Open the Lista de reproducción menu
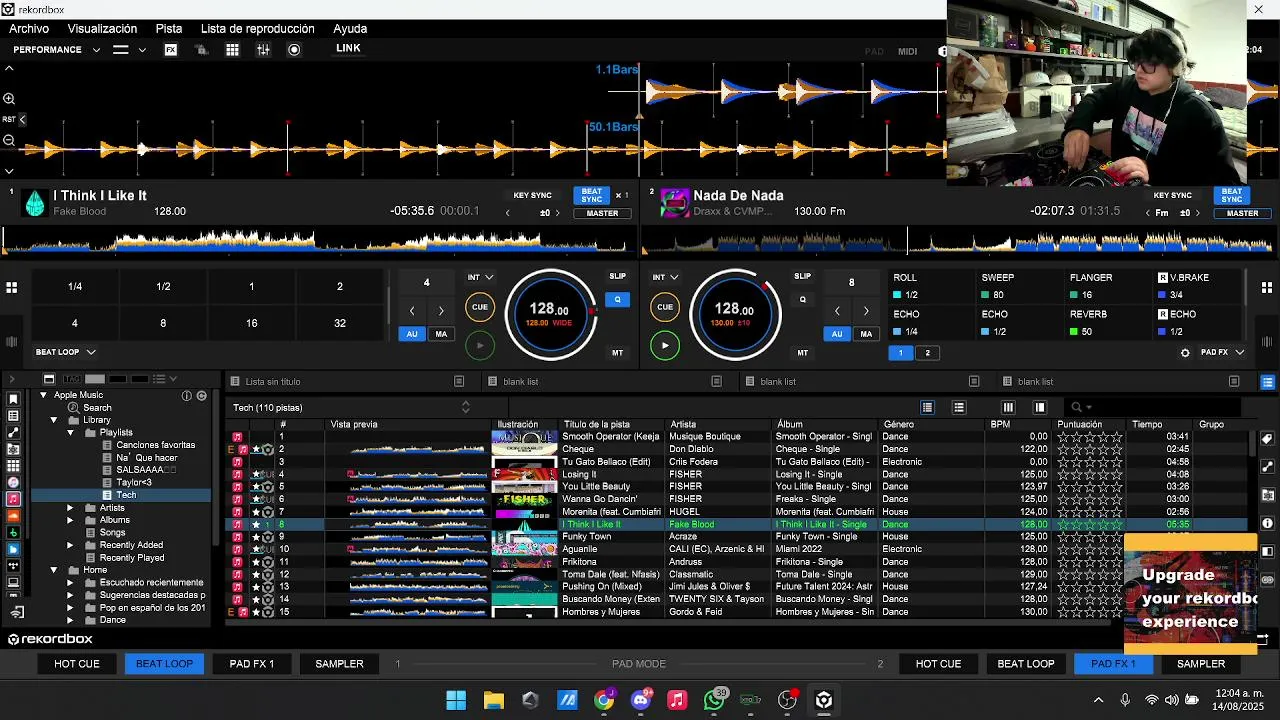1280x720 pixels. [258, 29]
